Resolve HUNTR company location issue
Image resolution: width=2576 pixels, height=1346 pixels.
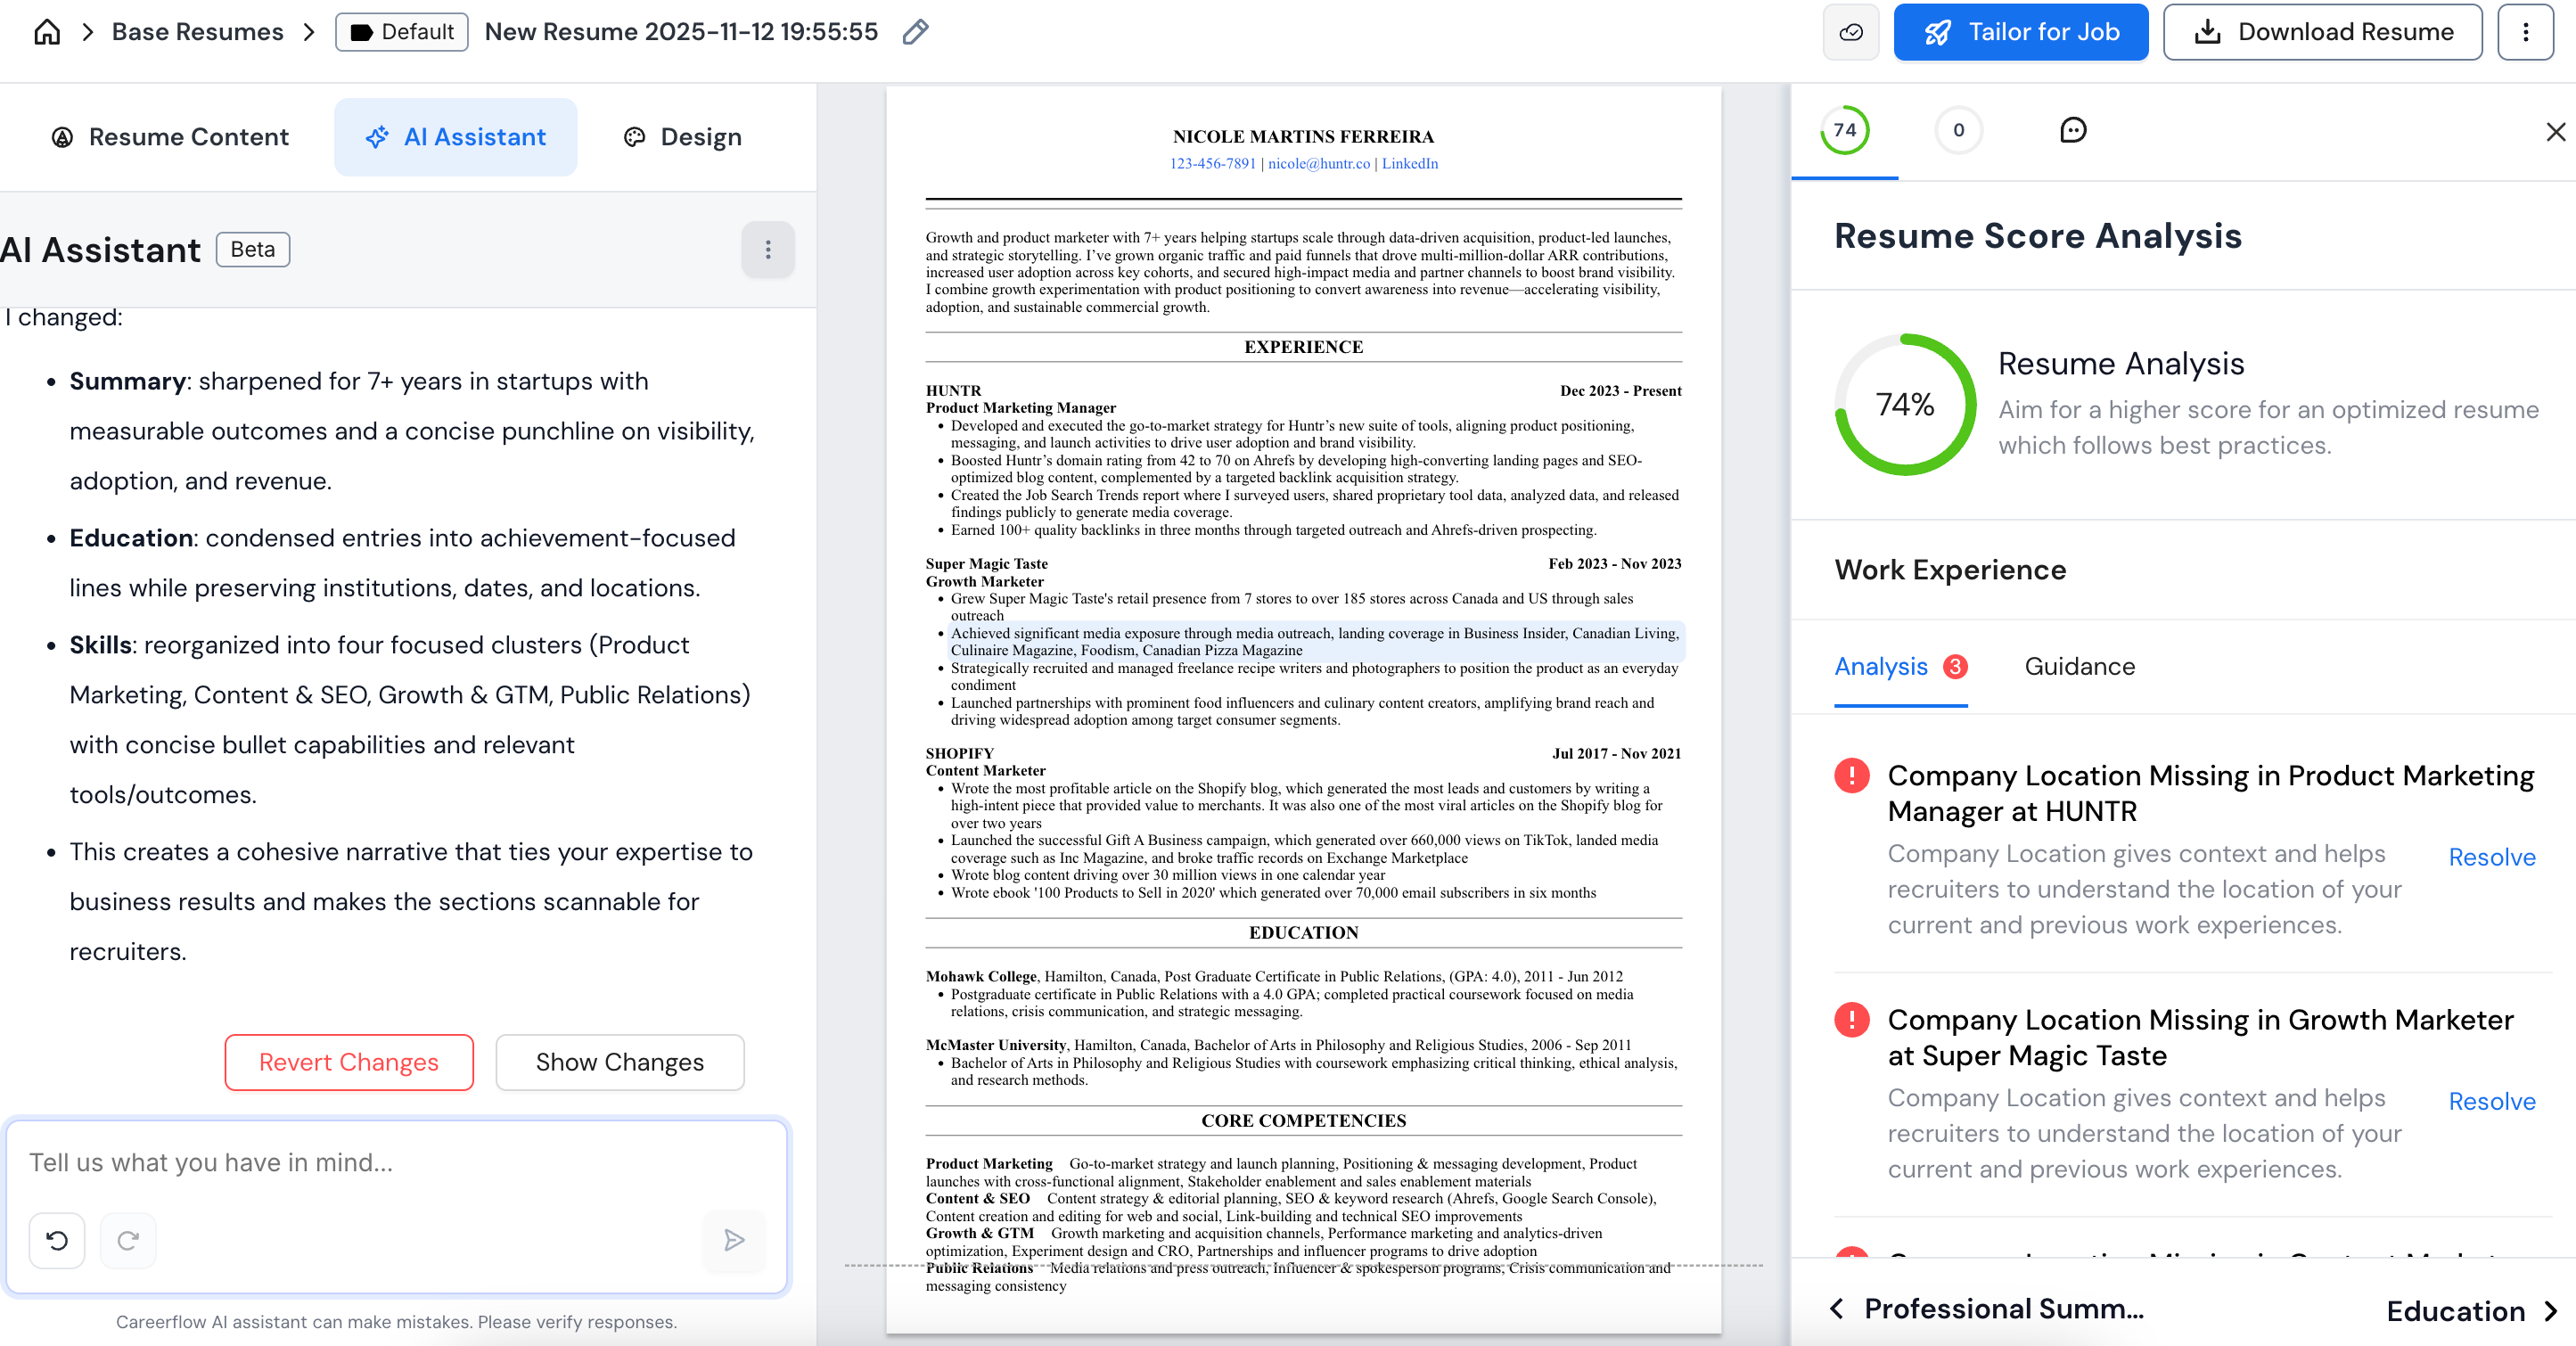coord(2491,857)
